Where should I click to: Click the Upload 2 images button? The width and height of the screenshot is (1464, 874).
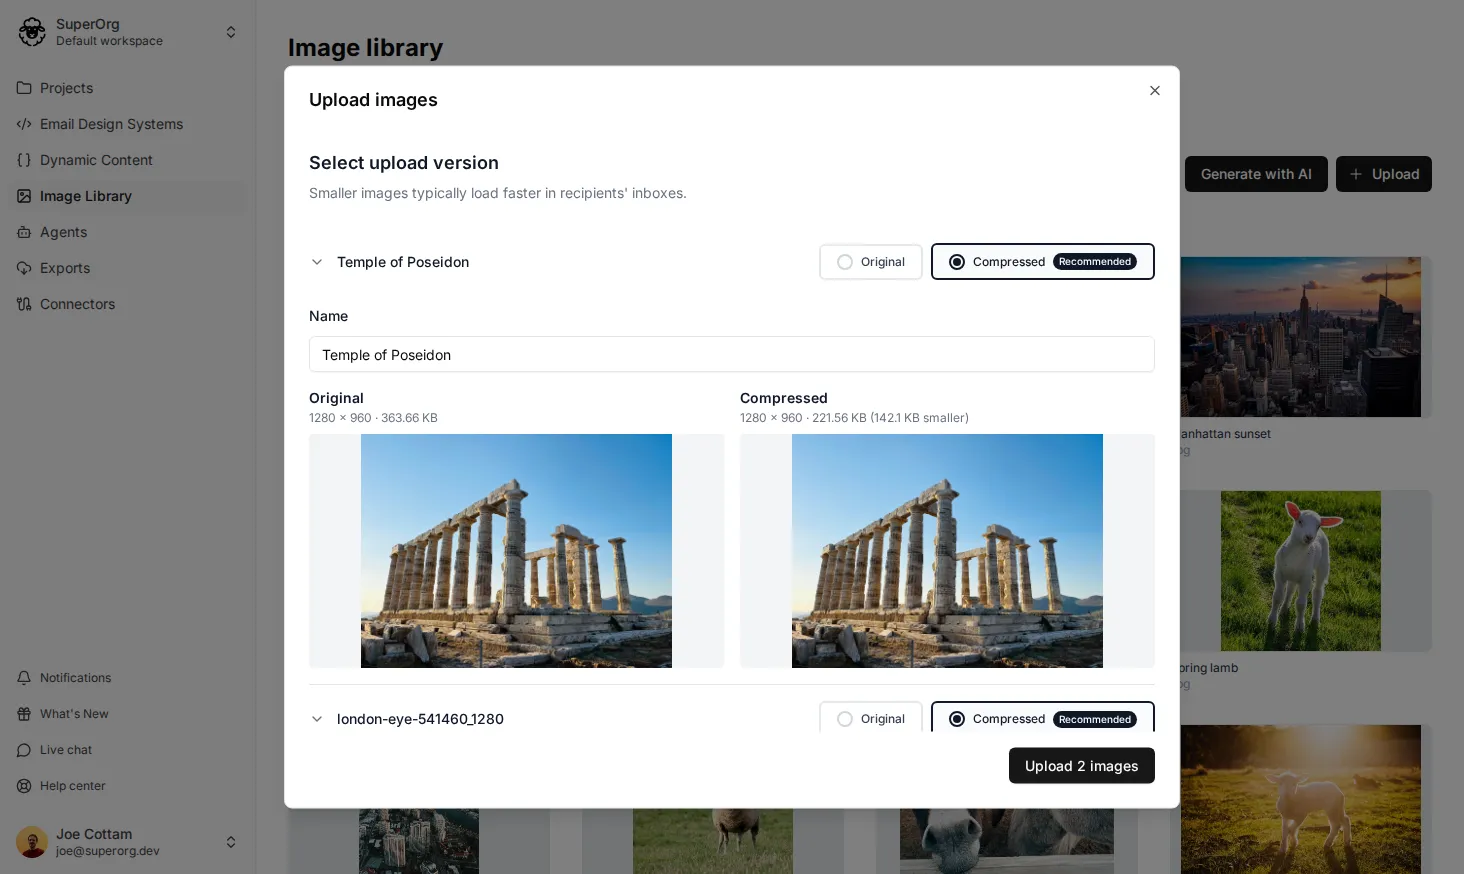pos(1082,766)
